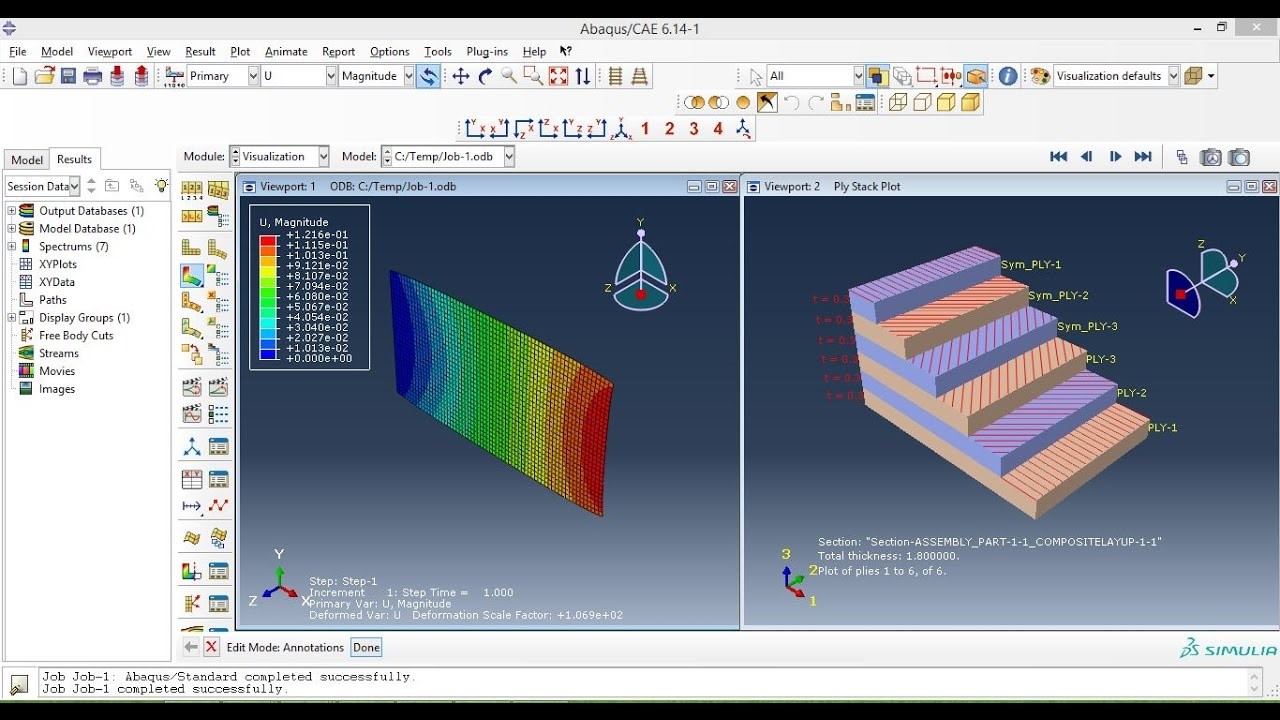Image resolution: width=1280 pixels, height=720 pixels.
Task: Step to the previous animation frame
Action: [x=1086, y=157]
